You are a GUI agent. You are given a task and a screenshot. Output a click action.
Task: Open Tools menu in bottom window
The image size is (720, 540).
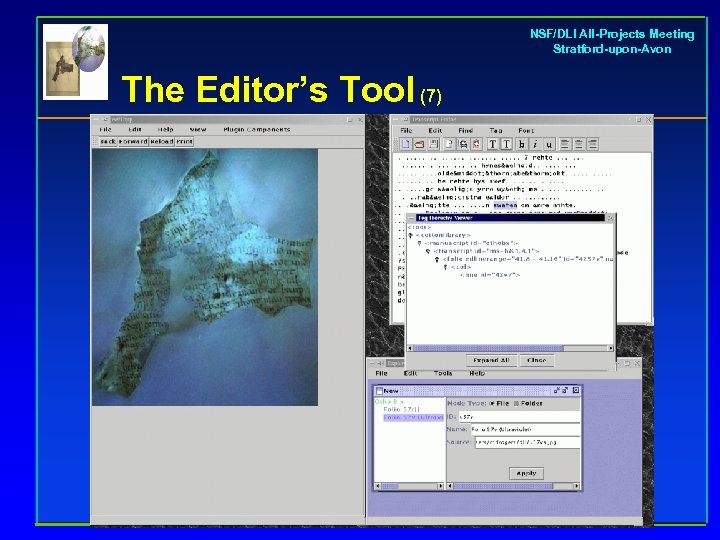coord(443,373)
